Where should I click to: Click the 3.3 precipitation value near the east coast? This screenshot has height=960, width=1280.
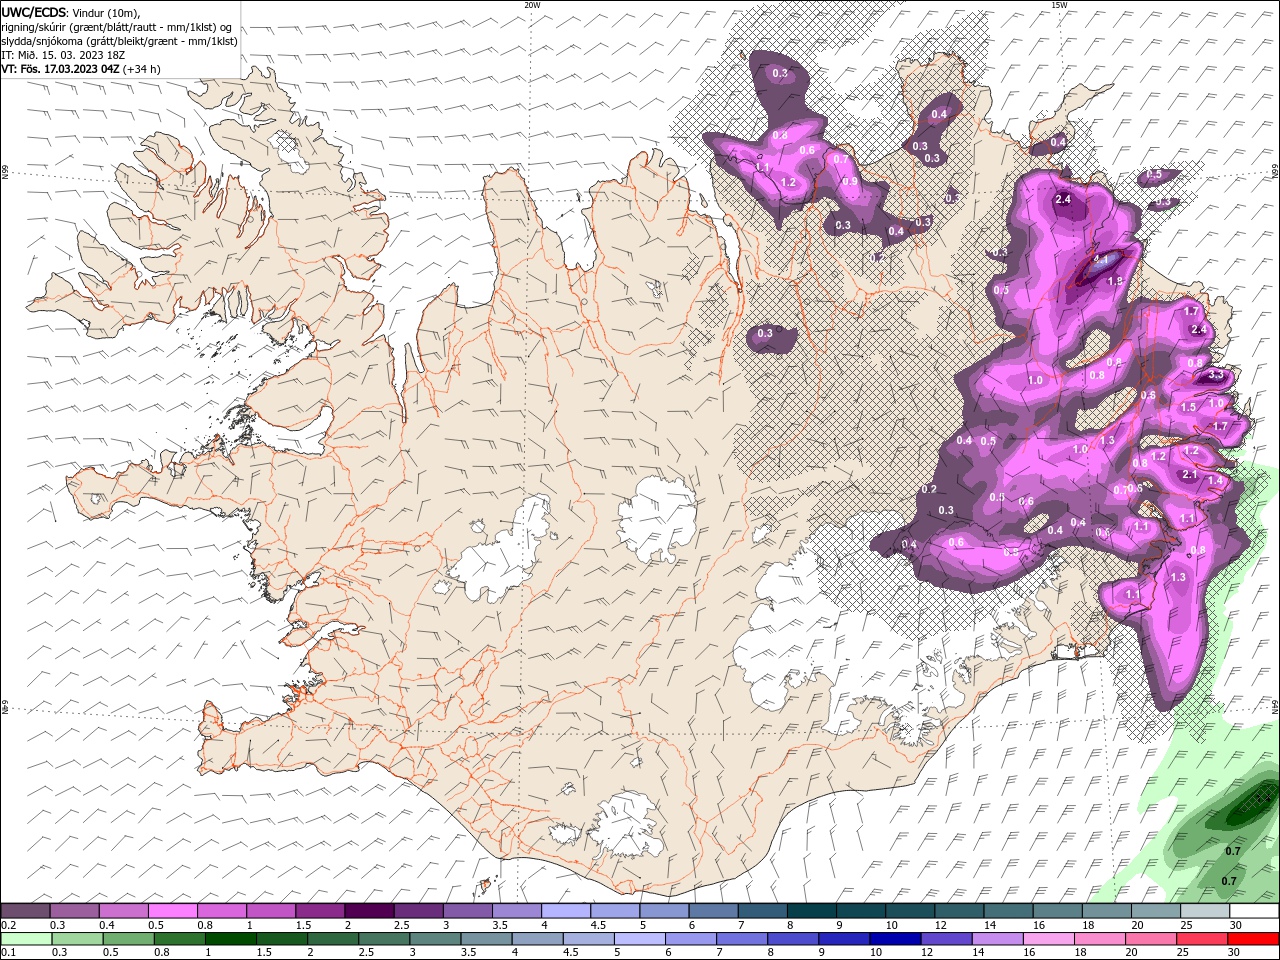[1216, 375]
